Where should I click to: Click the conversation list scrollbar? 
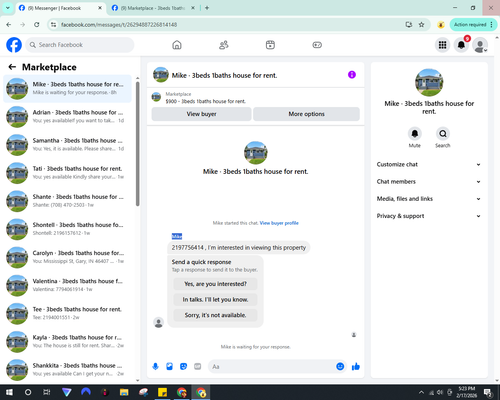click(138, 143)
